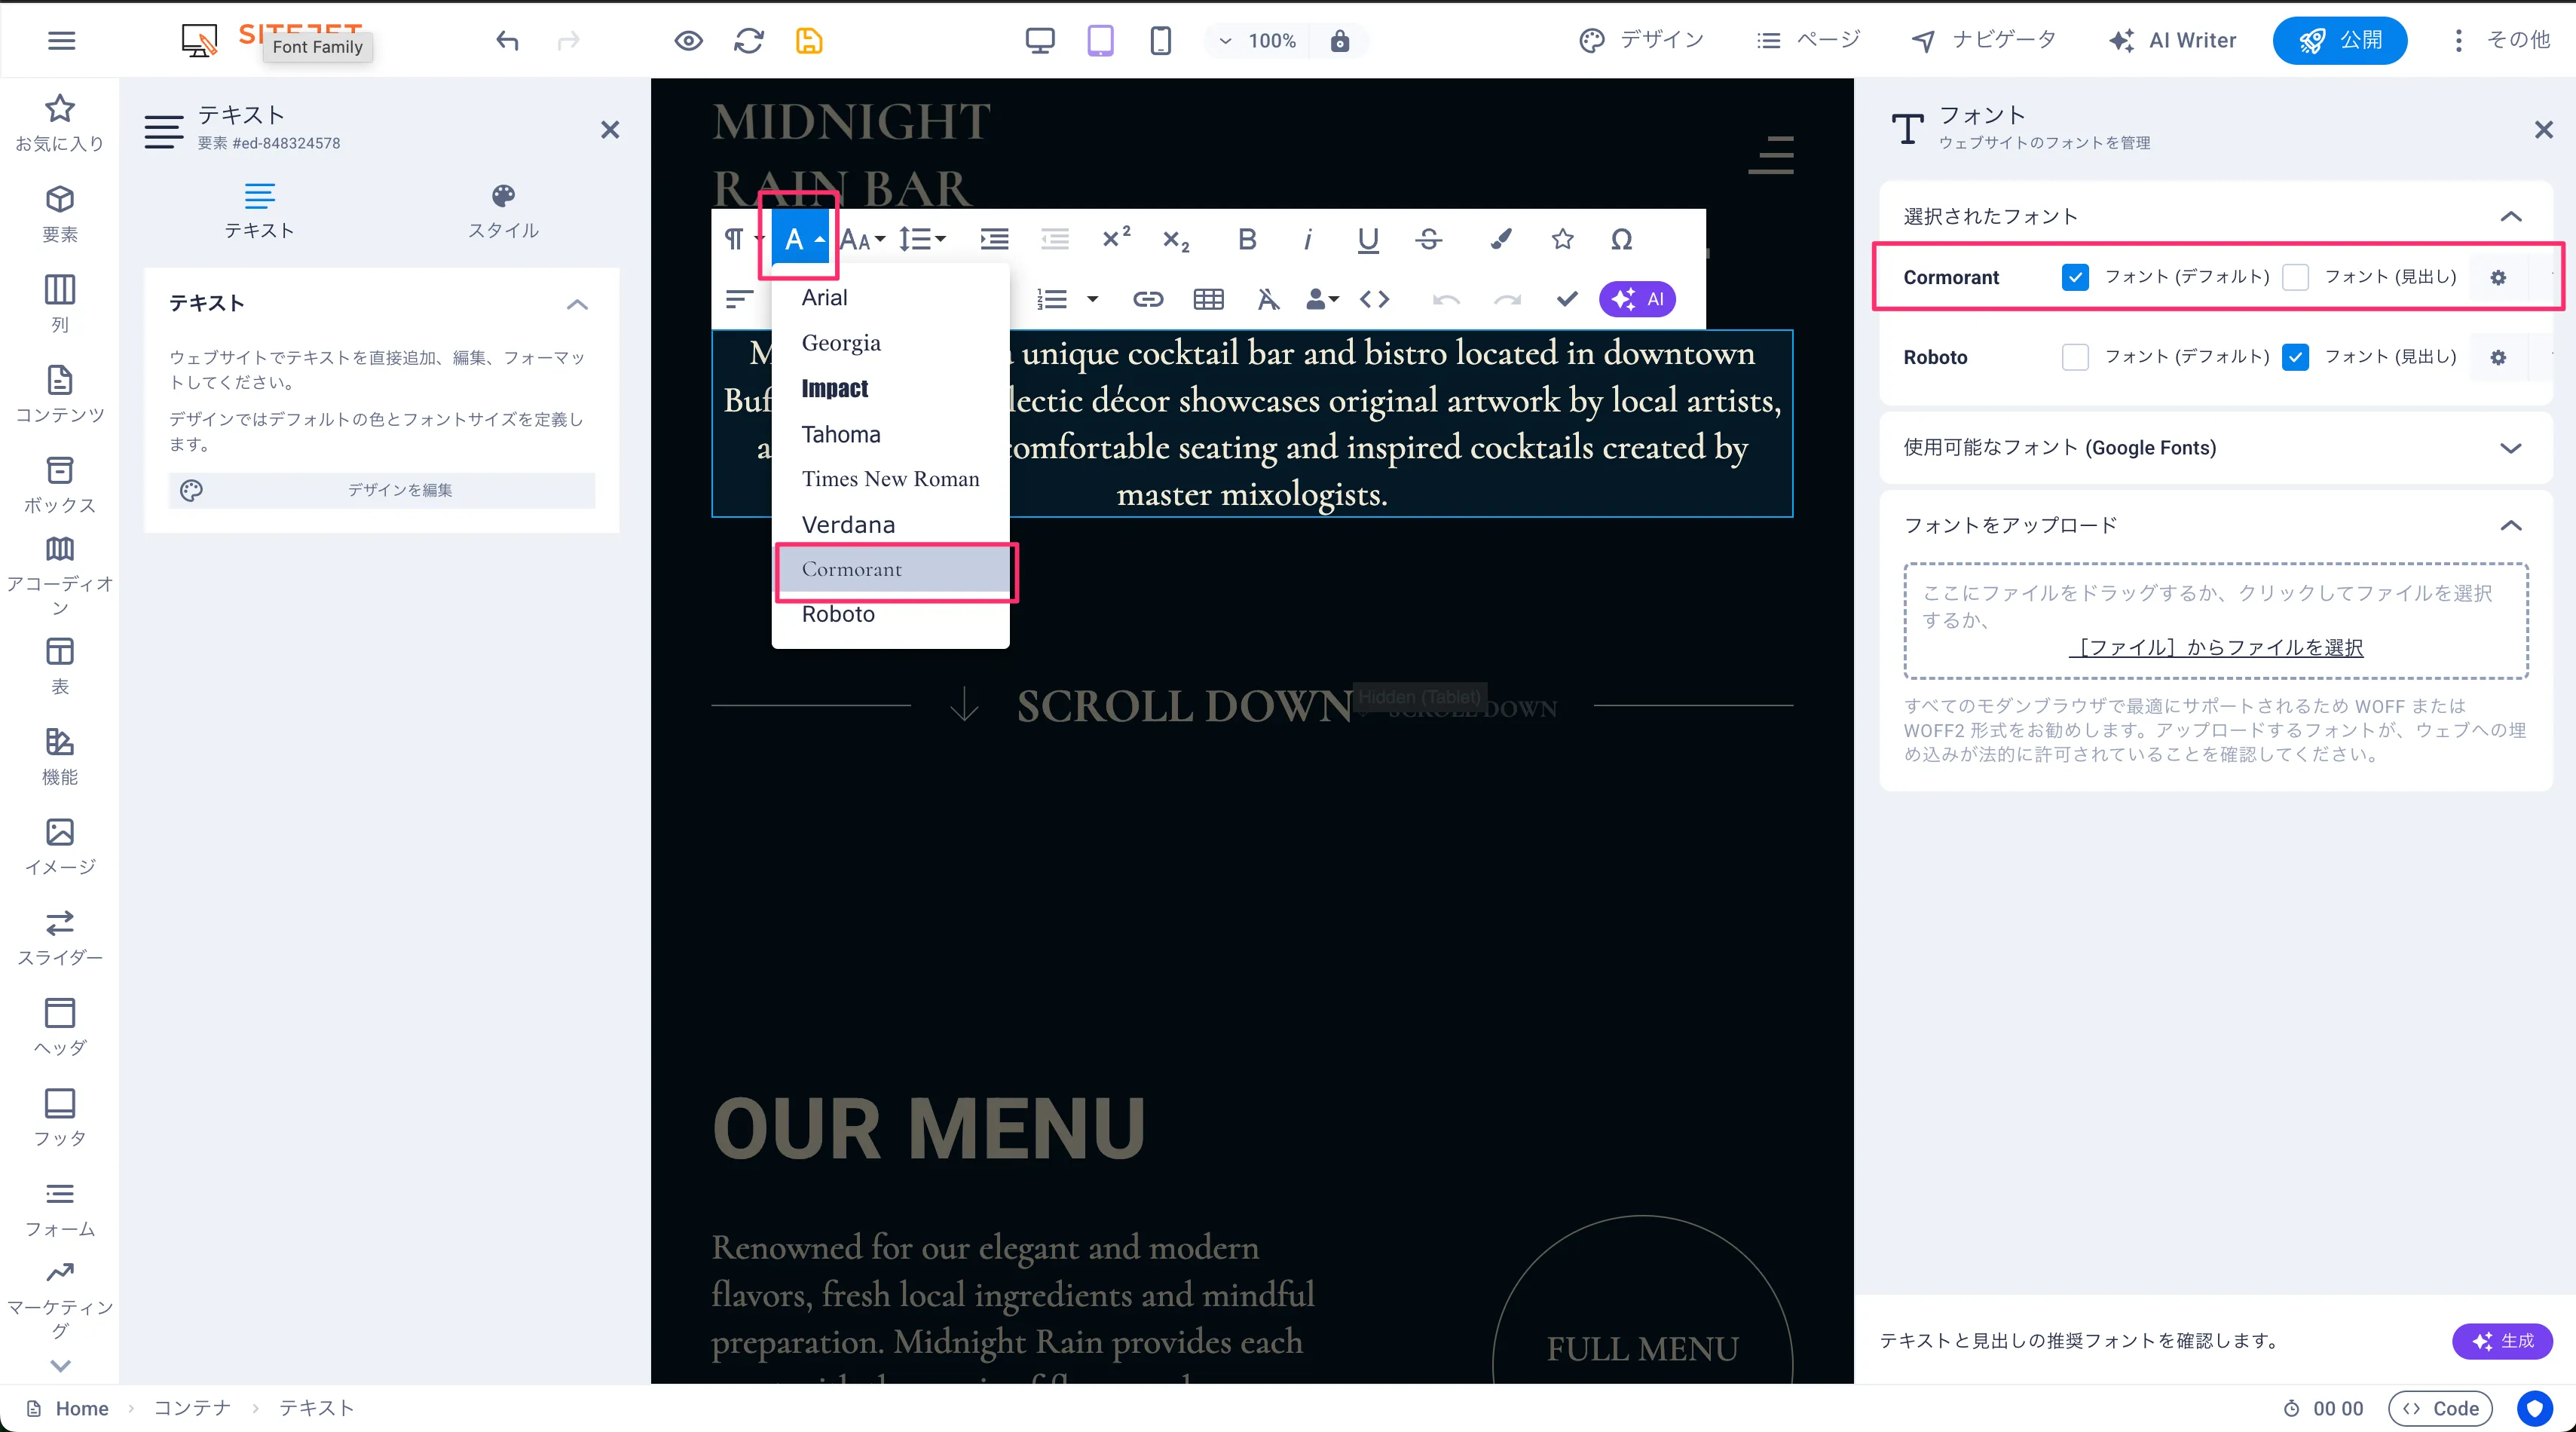Open the Code button in footer

tap(2440, 1408)
